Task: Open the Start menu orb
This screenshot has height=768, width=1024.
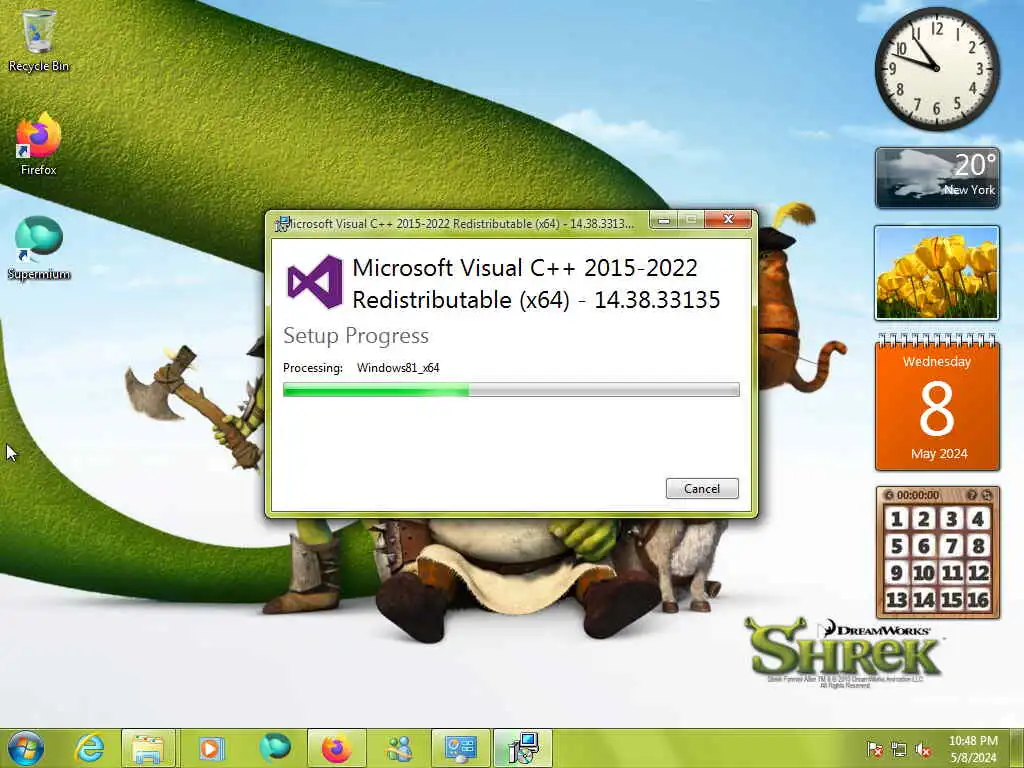Action: tap(26, 748)
